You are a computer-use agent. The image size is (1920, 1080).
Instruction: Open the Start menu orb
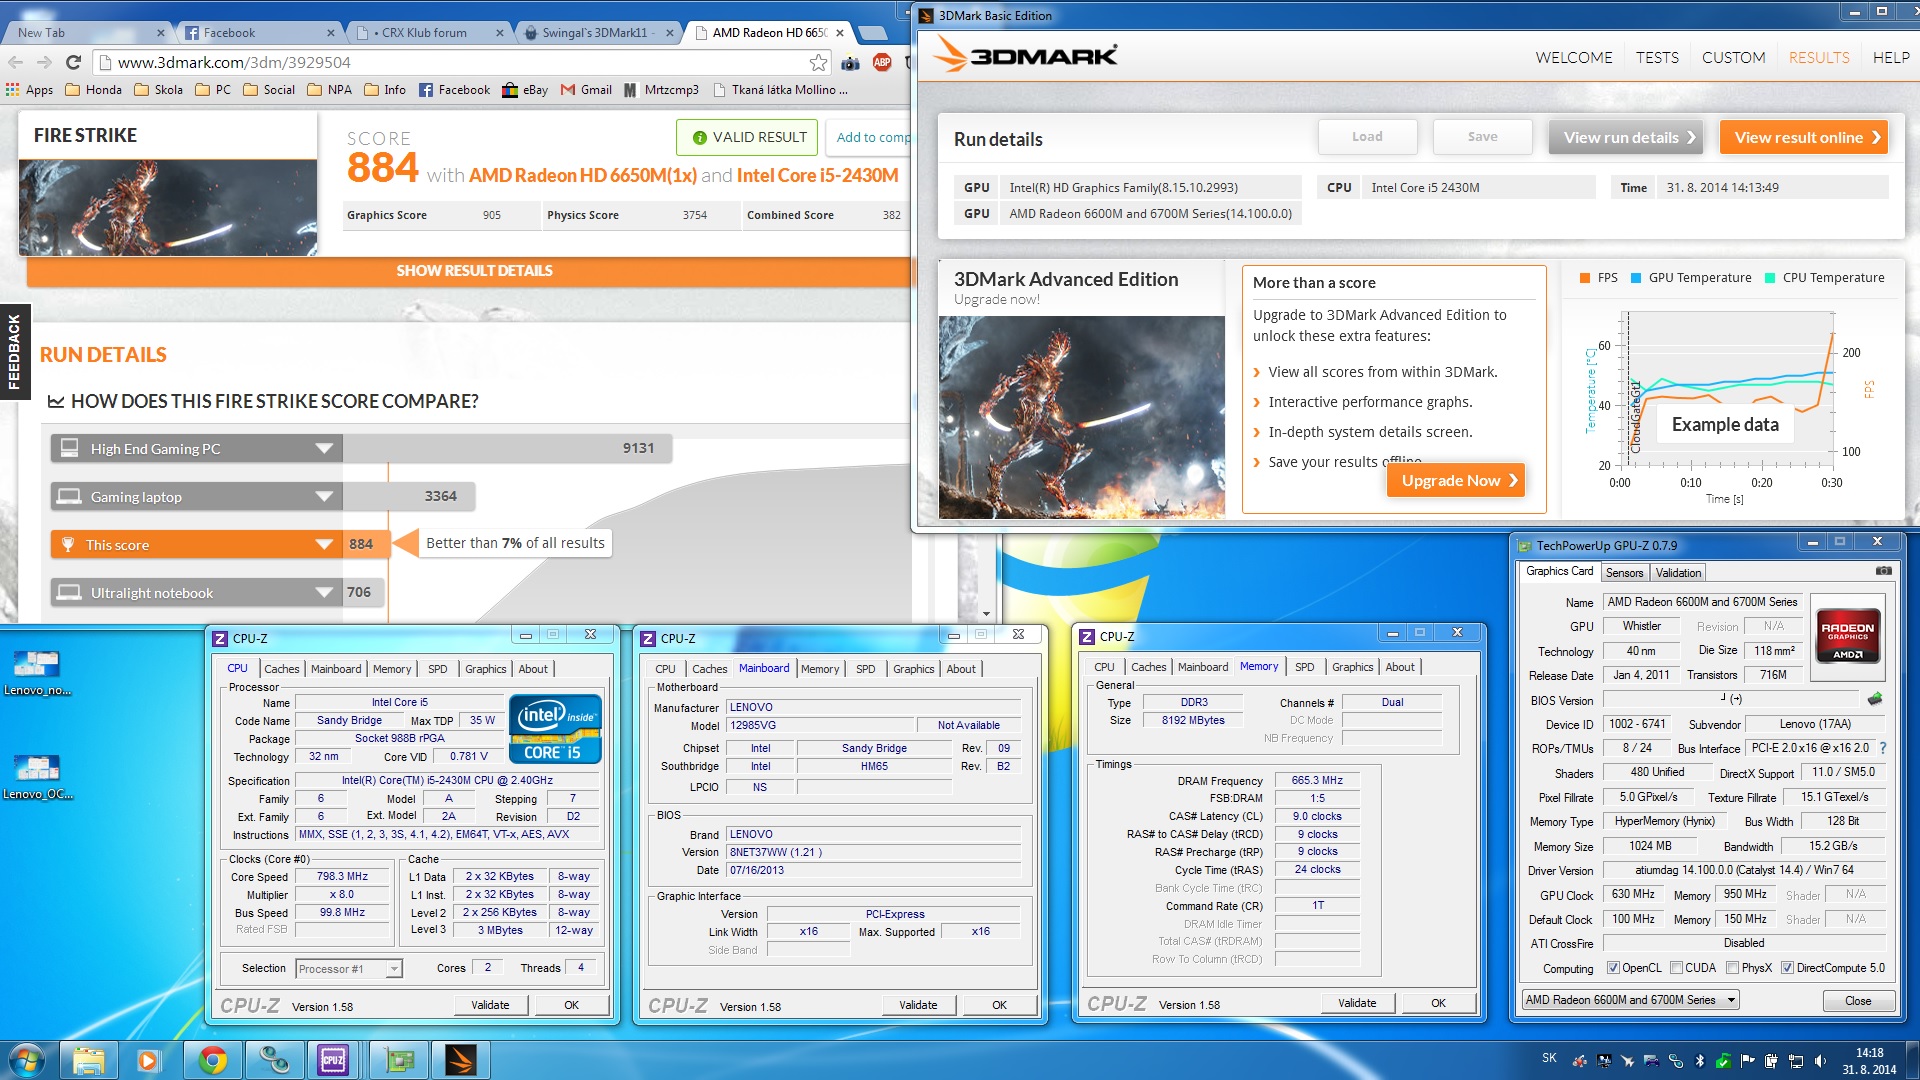point(26,1060)
